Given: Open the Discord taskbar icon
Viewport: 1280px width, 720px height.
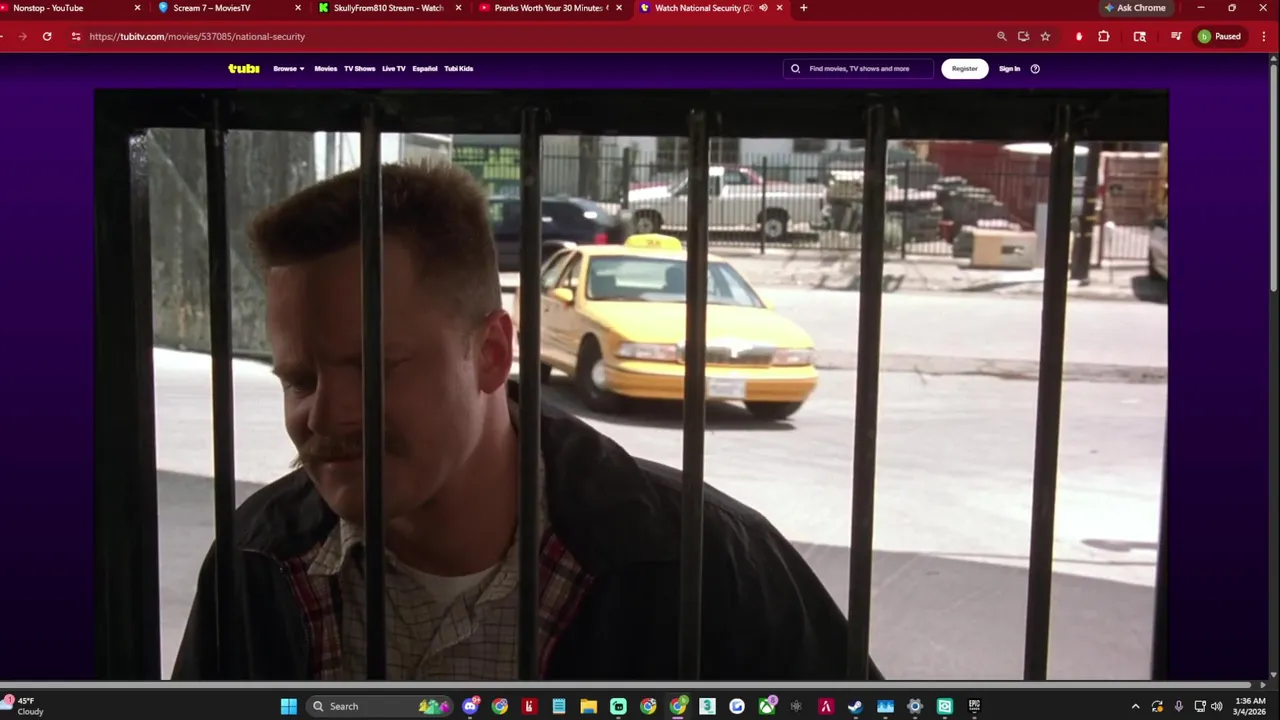Looking at the screenshot, I should coord(470,706).
